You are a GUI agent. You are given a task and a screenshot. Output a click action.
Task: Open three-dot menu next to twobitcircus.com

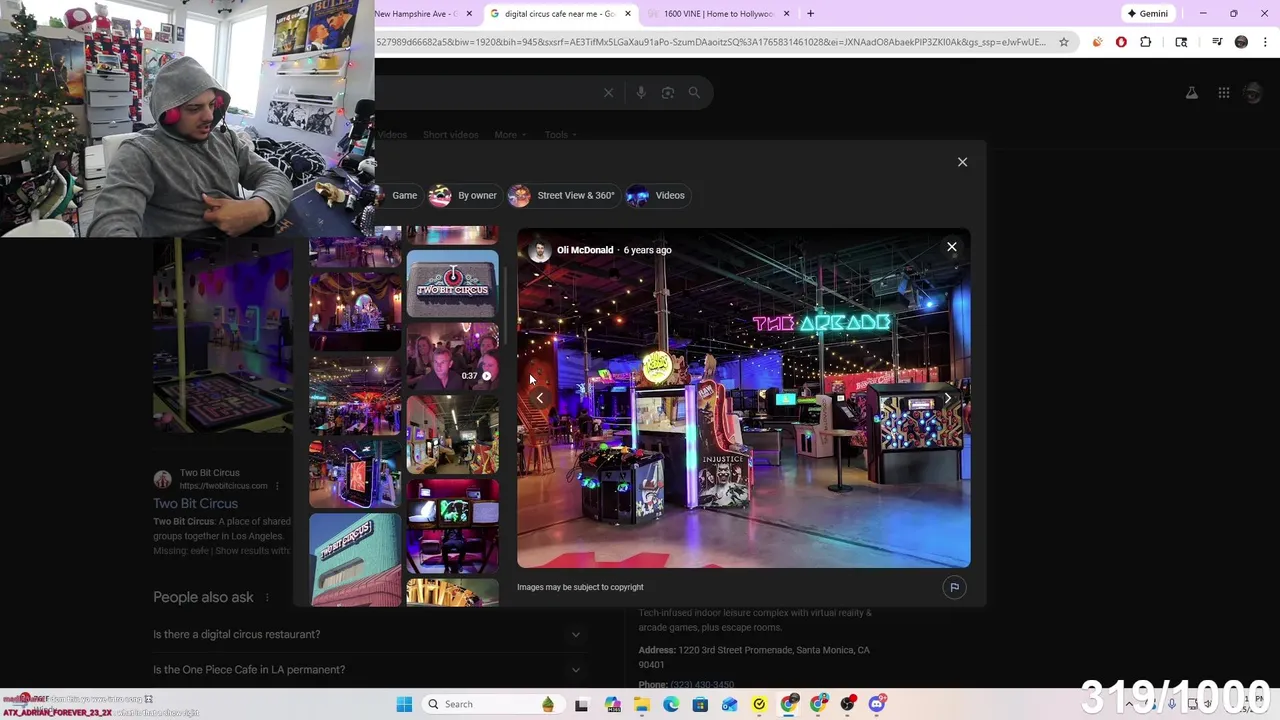[277, 486]
